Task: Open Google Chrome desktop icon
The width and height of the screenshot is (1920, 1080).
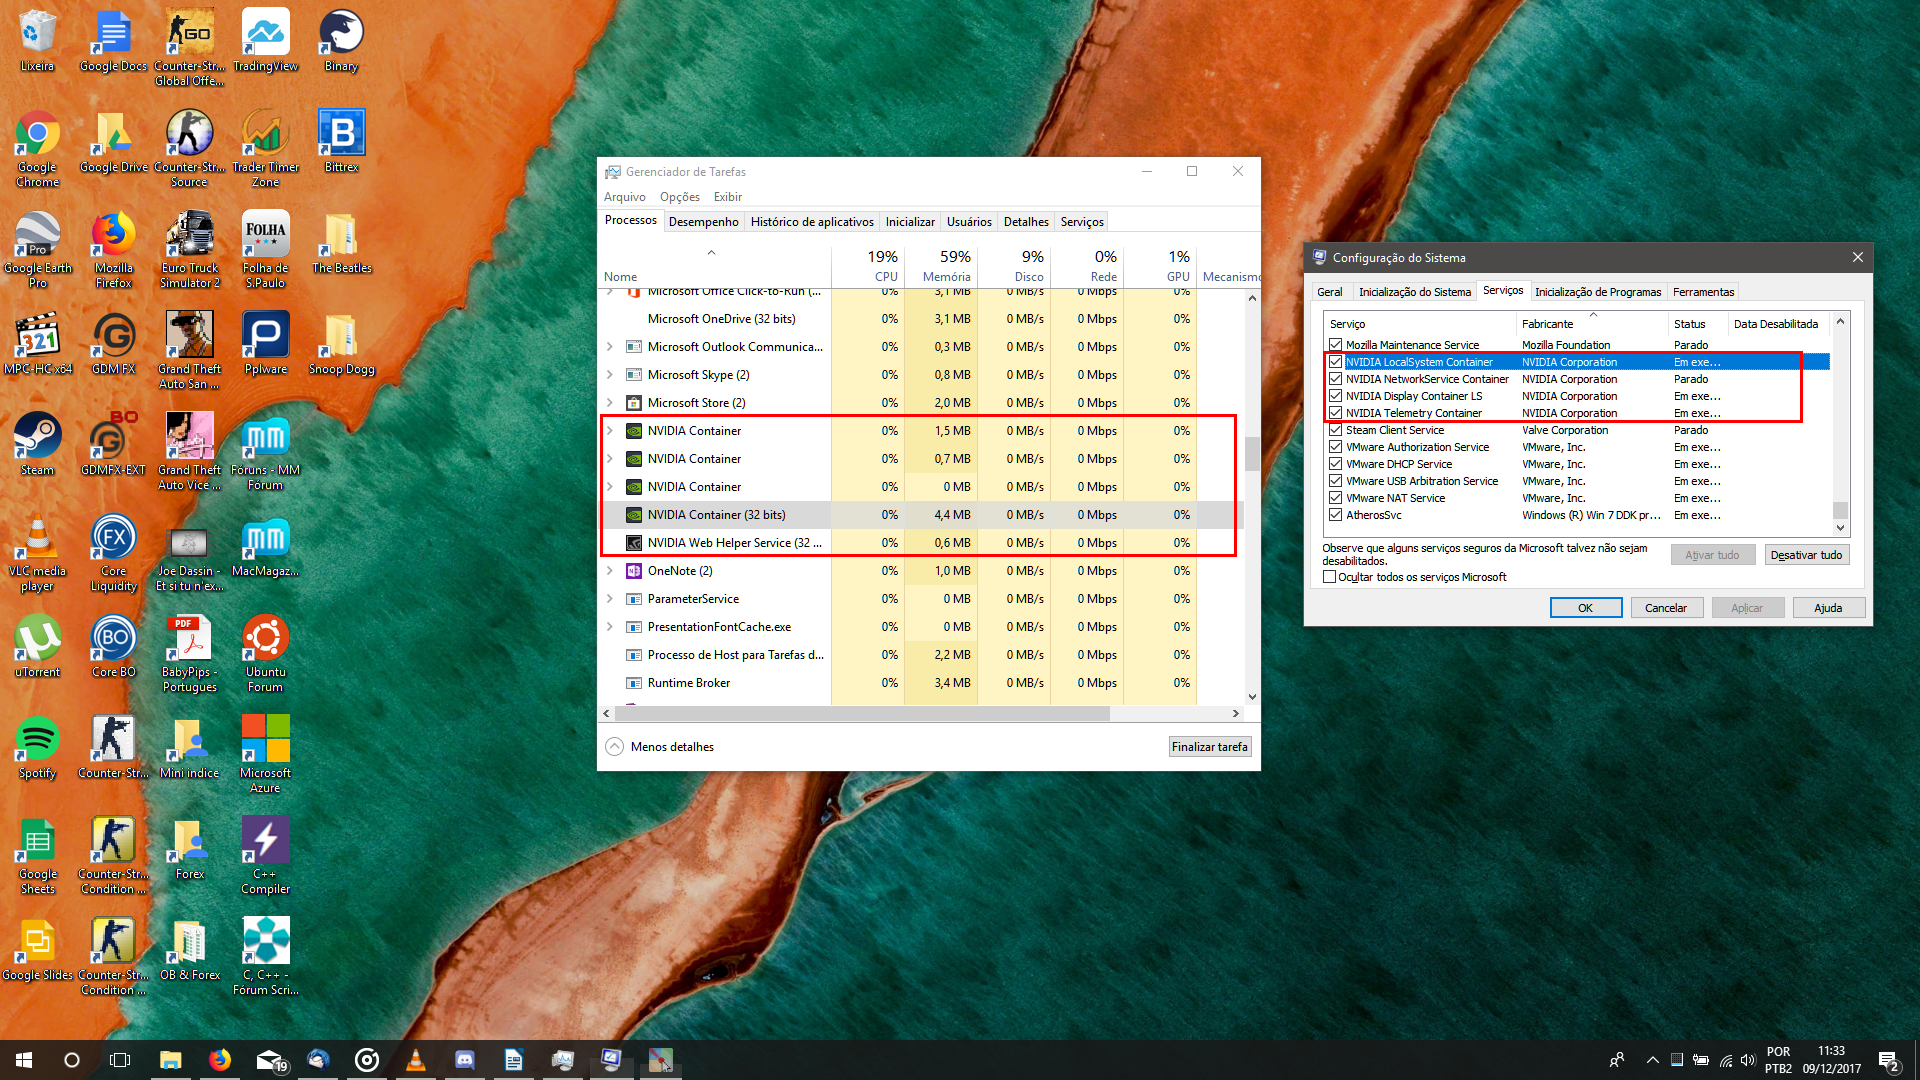Action: [38, 148]
